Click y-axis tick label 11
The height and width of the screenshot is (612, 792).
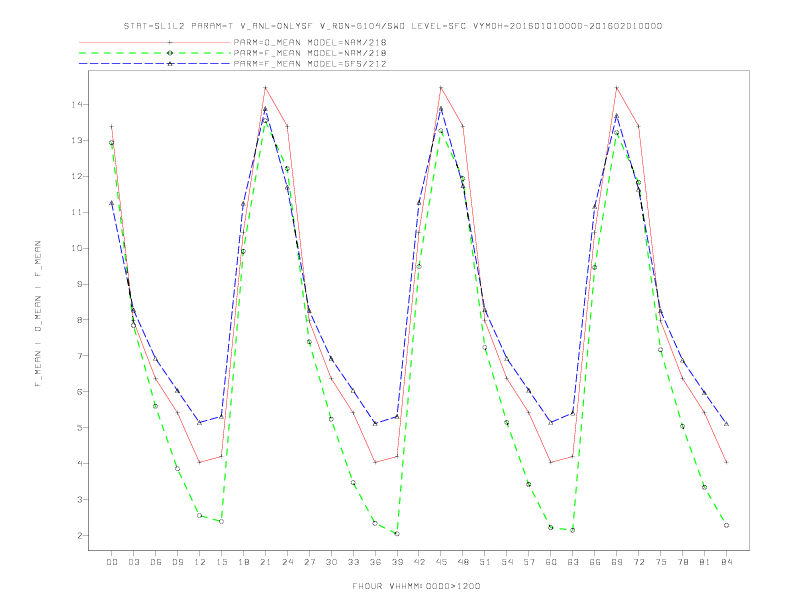tap(77, 212)
